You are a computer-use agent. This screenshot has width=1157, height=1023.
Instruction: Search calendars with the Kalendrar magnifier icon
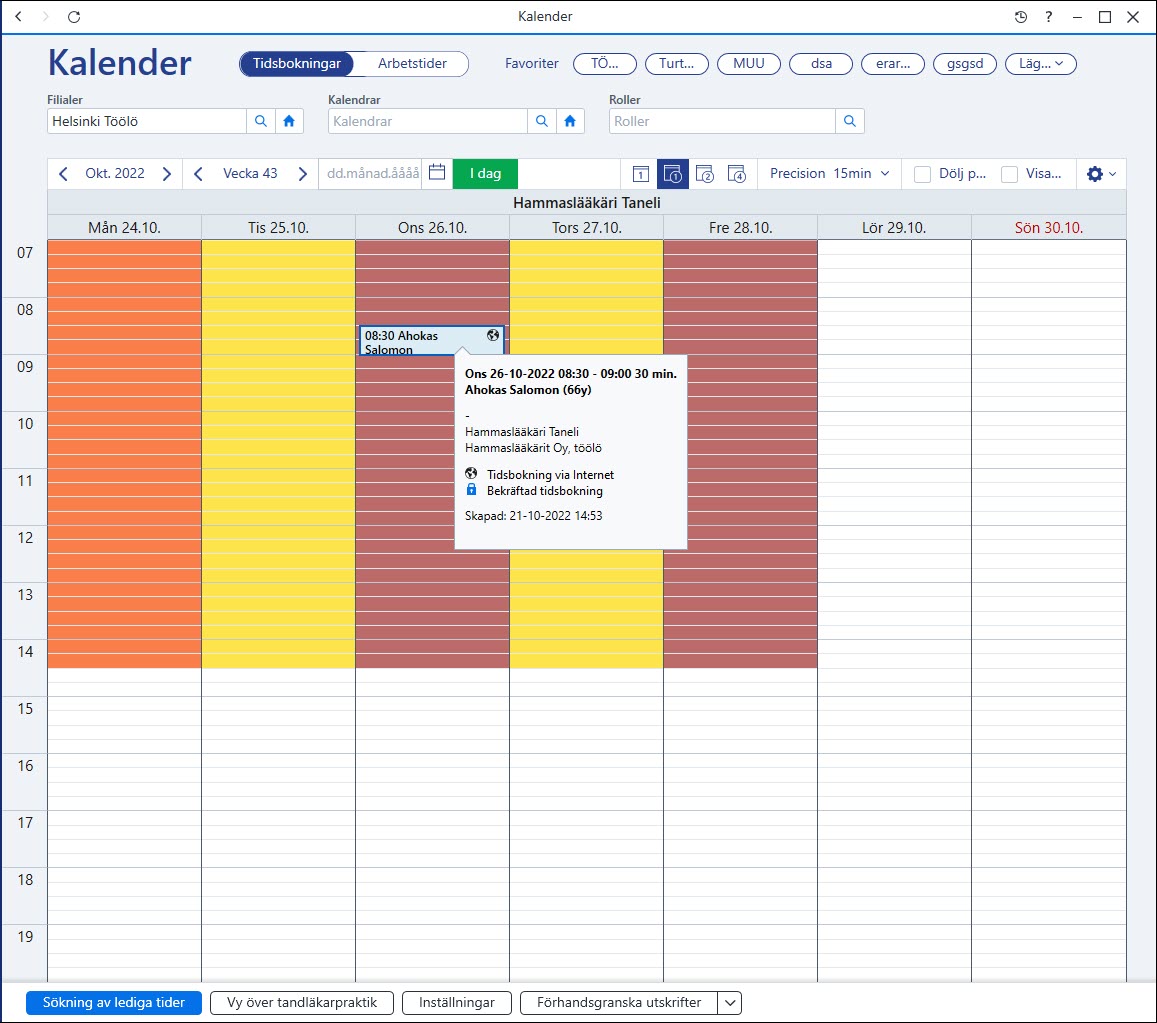pyautogui.click(x=542, y=121)
